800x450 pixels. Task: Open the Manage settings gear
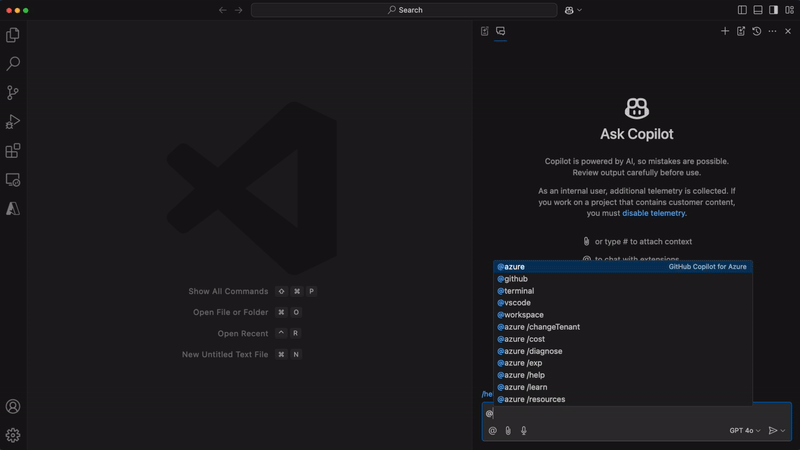[x=13, y=435]
